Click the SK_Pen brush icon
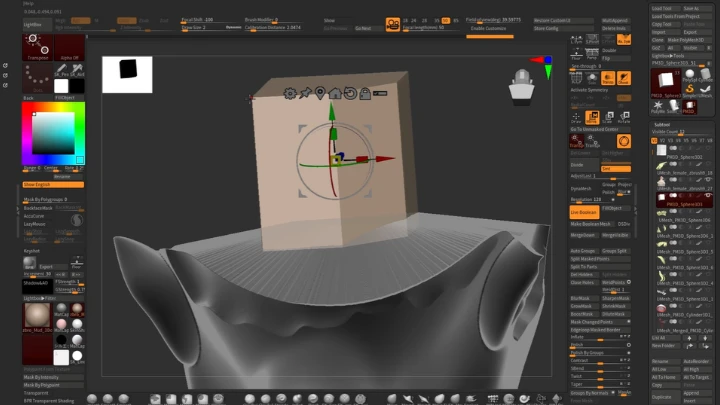Viewport: 720px width, 405px height. click(61, 70)
